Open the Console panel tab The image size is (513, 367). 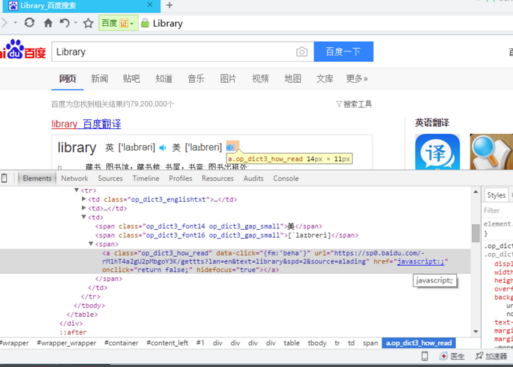point(286,178)
